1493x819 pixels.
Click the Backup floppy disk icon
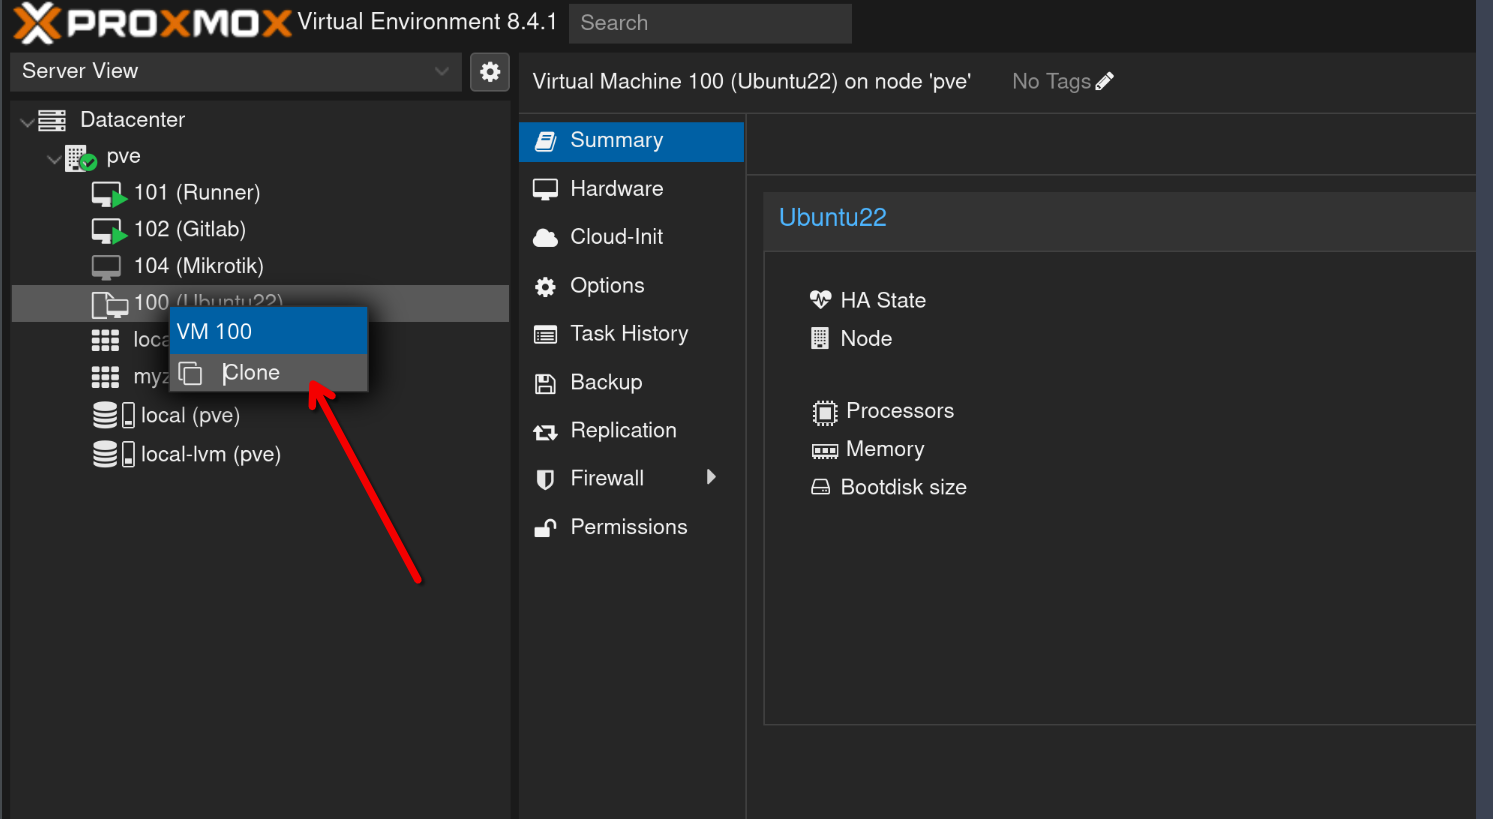pyautogui.click(x=545, y=384)
